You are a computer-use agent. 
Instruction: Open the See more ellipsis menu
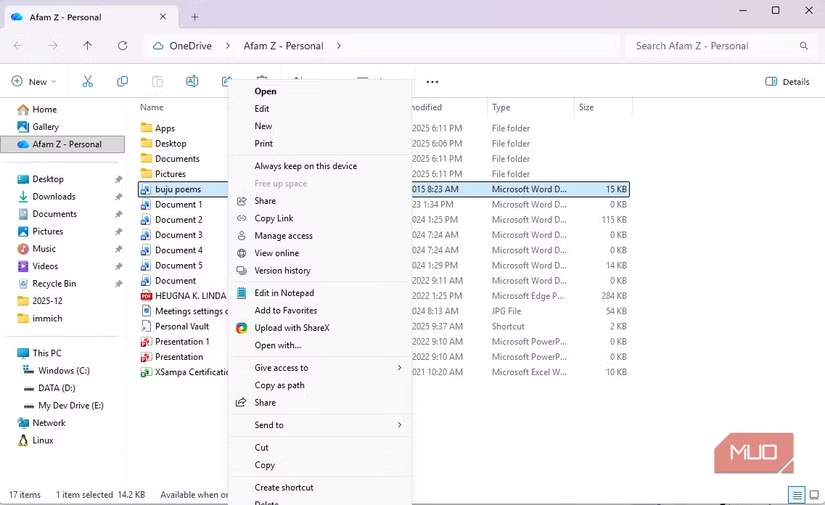coord(432,82)
